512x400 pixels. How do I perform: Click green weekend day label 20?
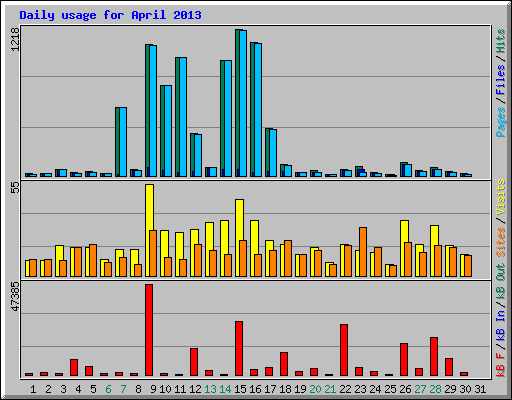click(315, 389)
